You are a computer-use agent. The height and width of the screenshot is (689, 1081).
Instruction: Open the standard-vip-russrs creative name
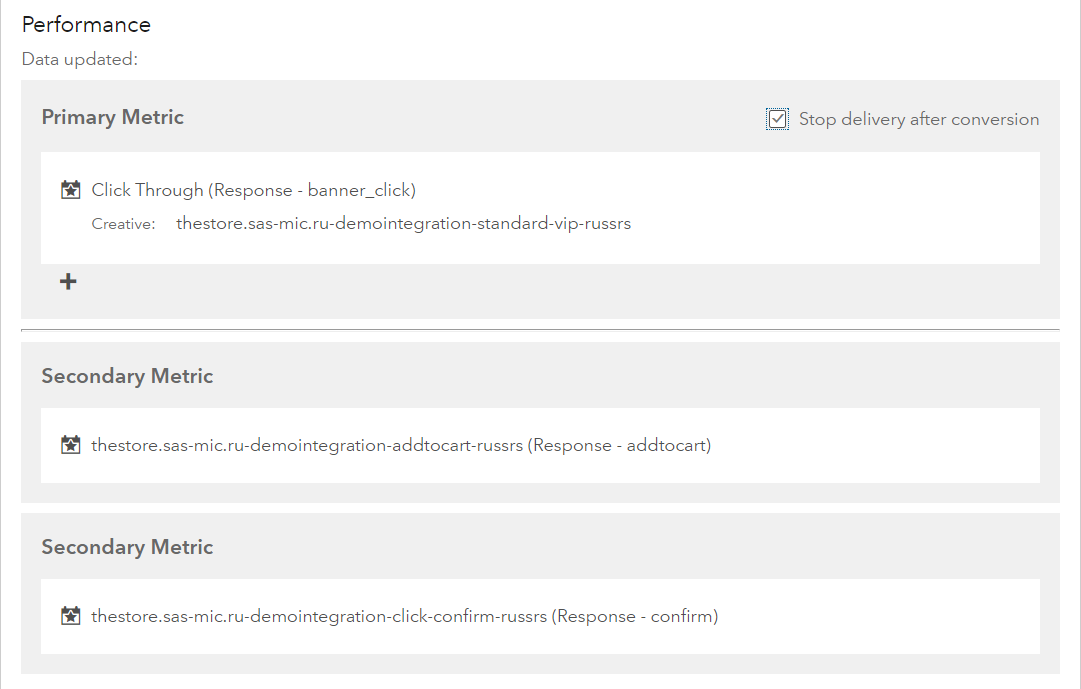pos(403,224)
